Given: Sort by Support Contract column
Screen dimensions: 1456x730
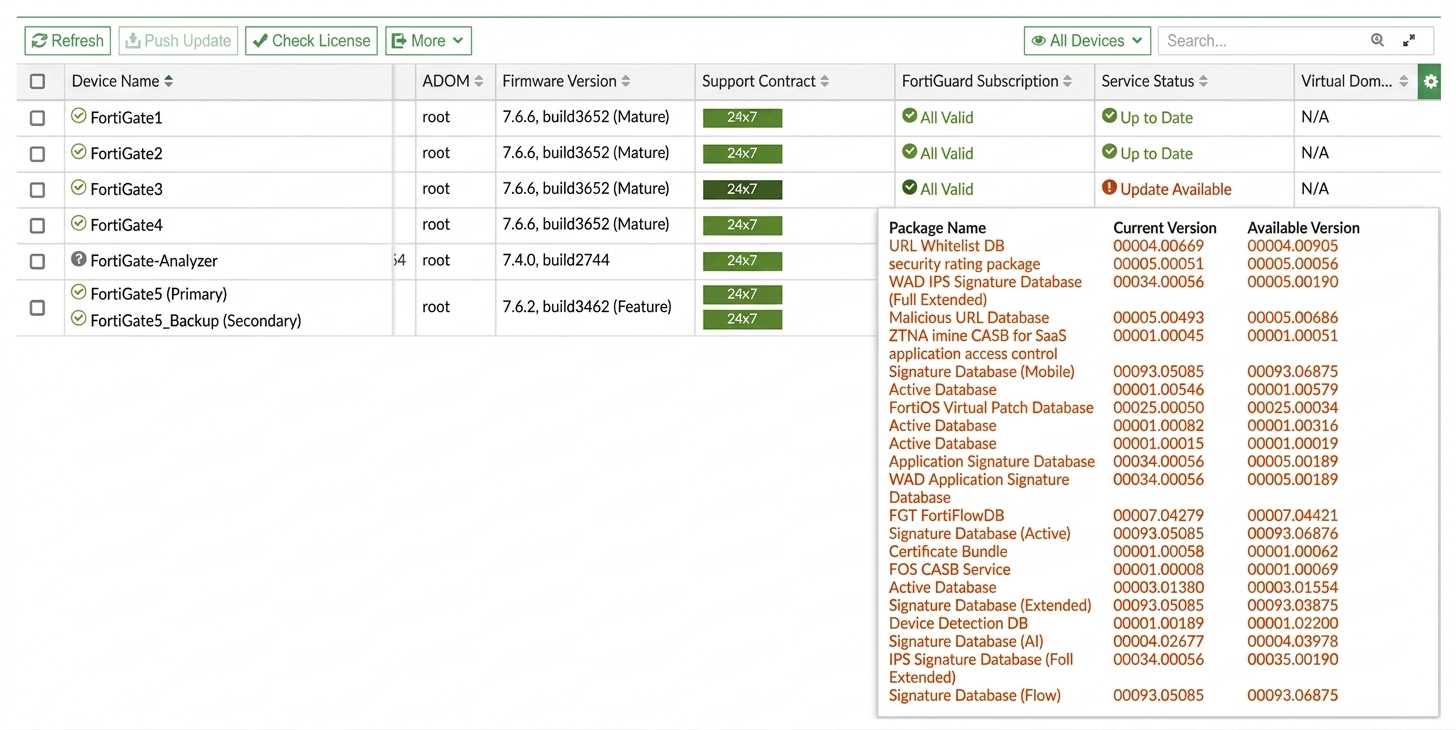Looking at the screenshot, I should 765,81.
